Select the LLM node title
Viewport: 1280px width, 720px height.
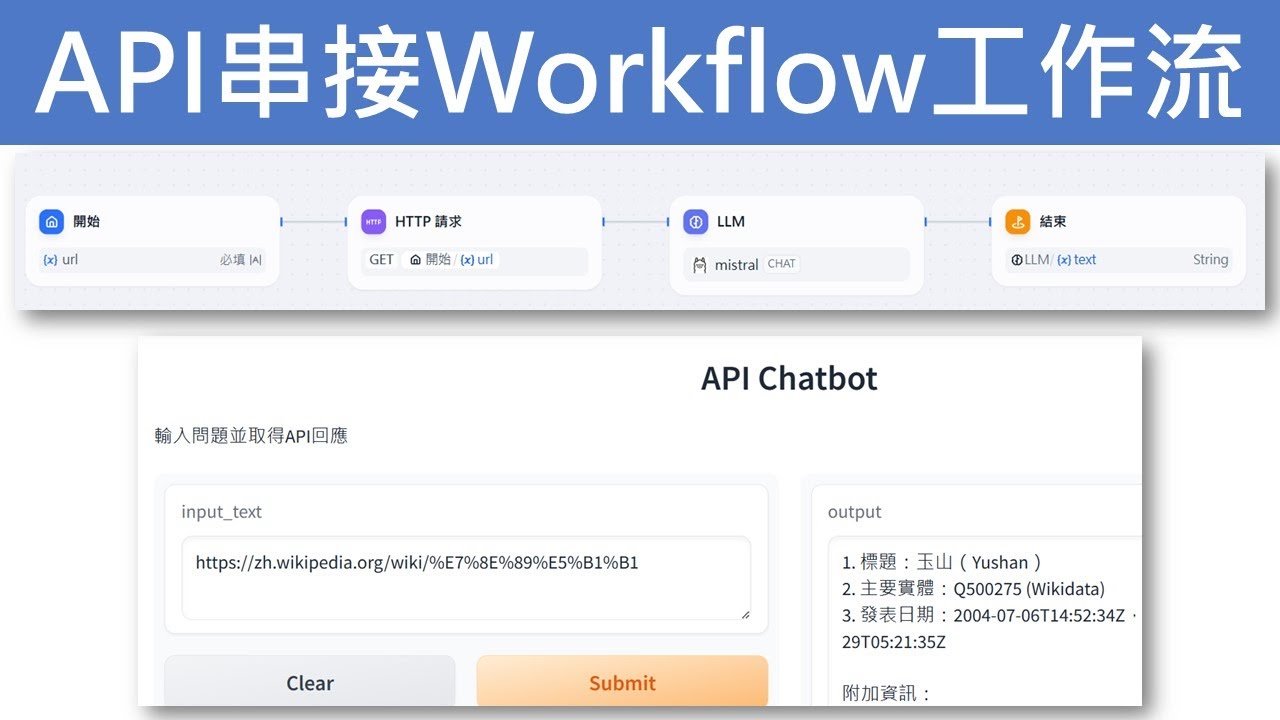(731, 222)
